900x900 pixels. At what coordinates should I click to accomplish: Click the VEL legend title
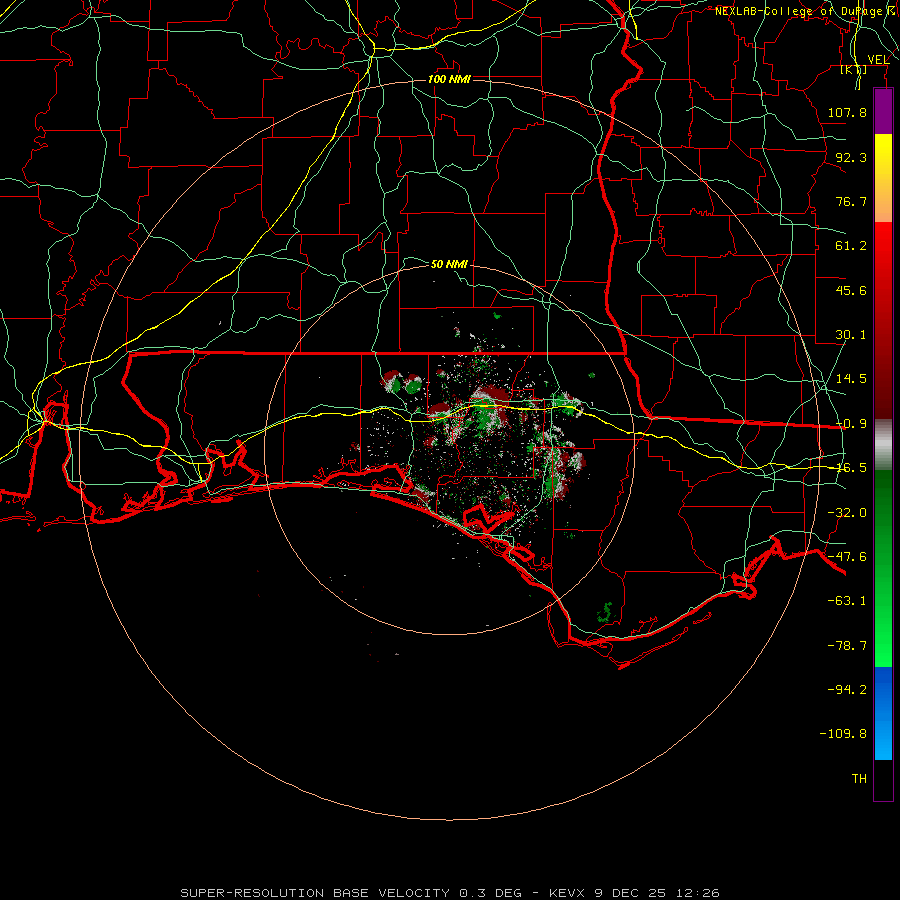point(878,60)
